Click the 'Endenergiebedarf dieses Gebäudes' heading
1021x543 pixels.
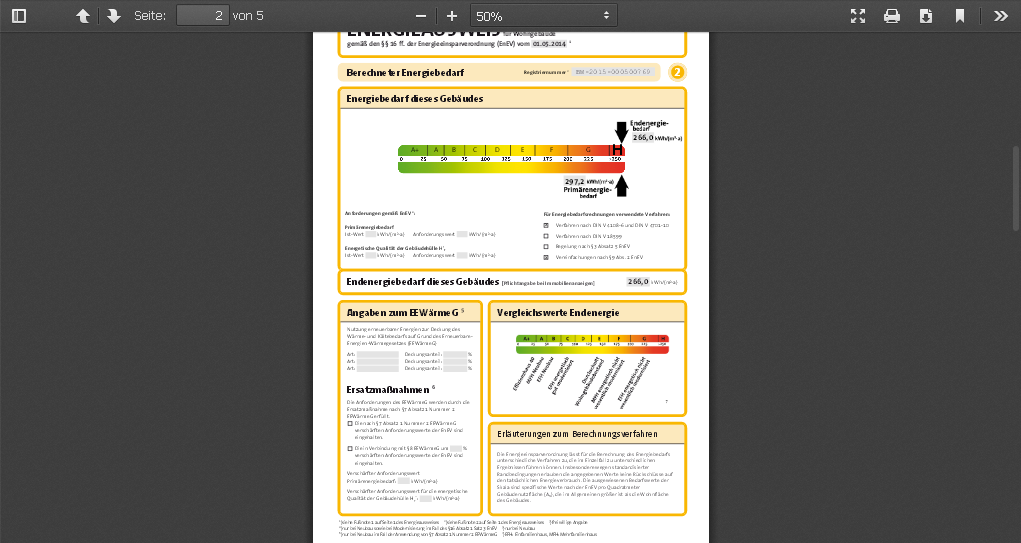(423, 282)
